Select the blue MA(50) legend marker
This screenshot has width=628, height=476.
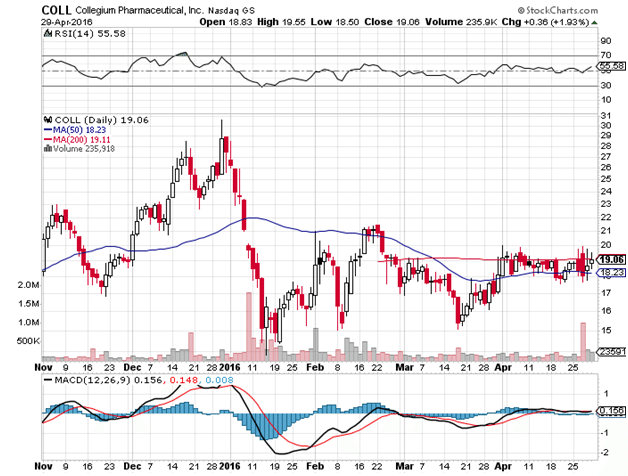[45, 126]
